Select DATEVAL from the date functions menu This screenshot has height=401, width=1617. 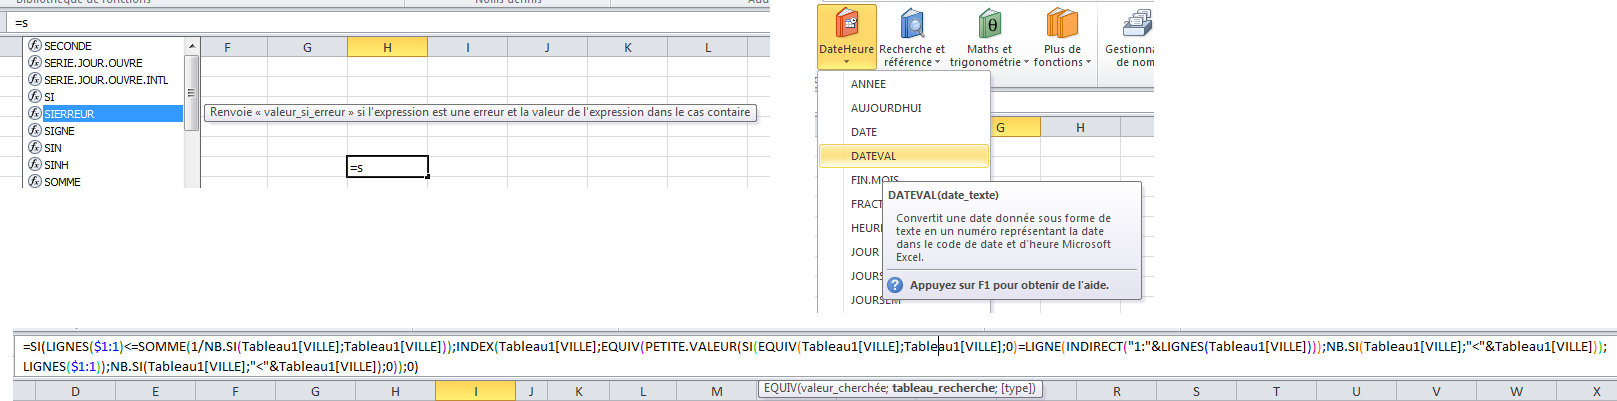click(x=873, y=156)
